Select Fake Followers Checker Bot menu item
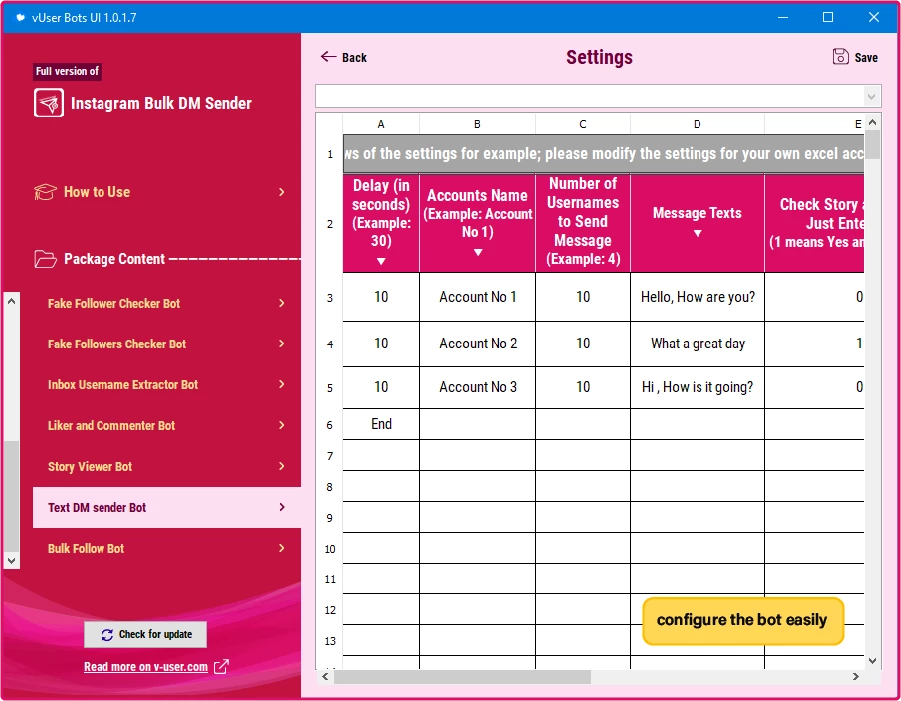901x701 pixels. (167, 344)
